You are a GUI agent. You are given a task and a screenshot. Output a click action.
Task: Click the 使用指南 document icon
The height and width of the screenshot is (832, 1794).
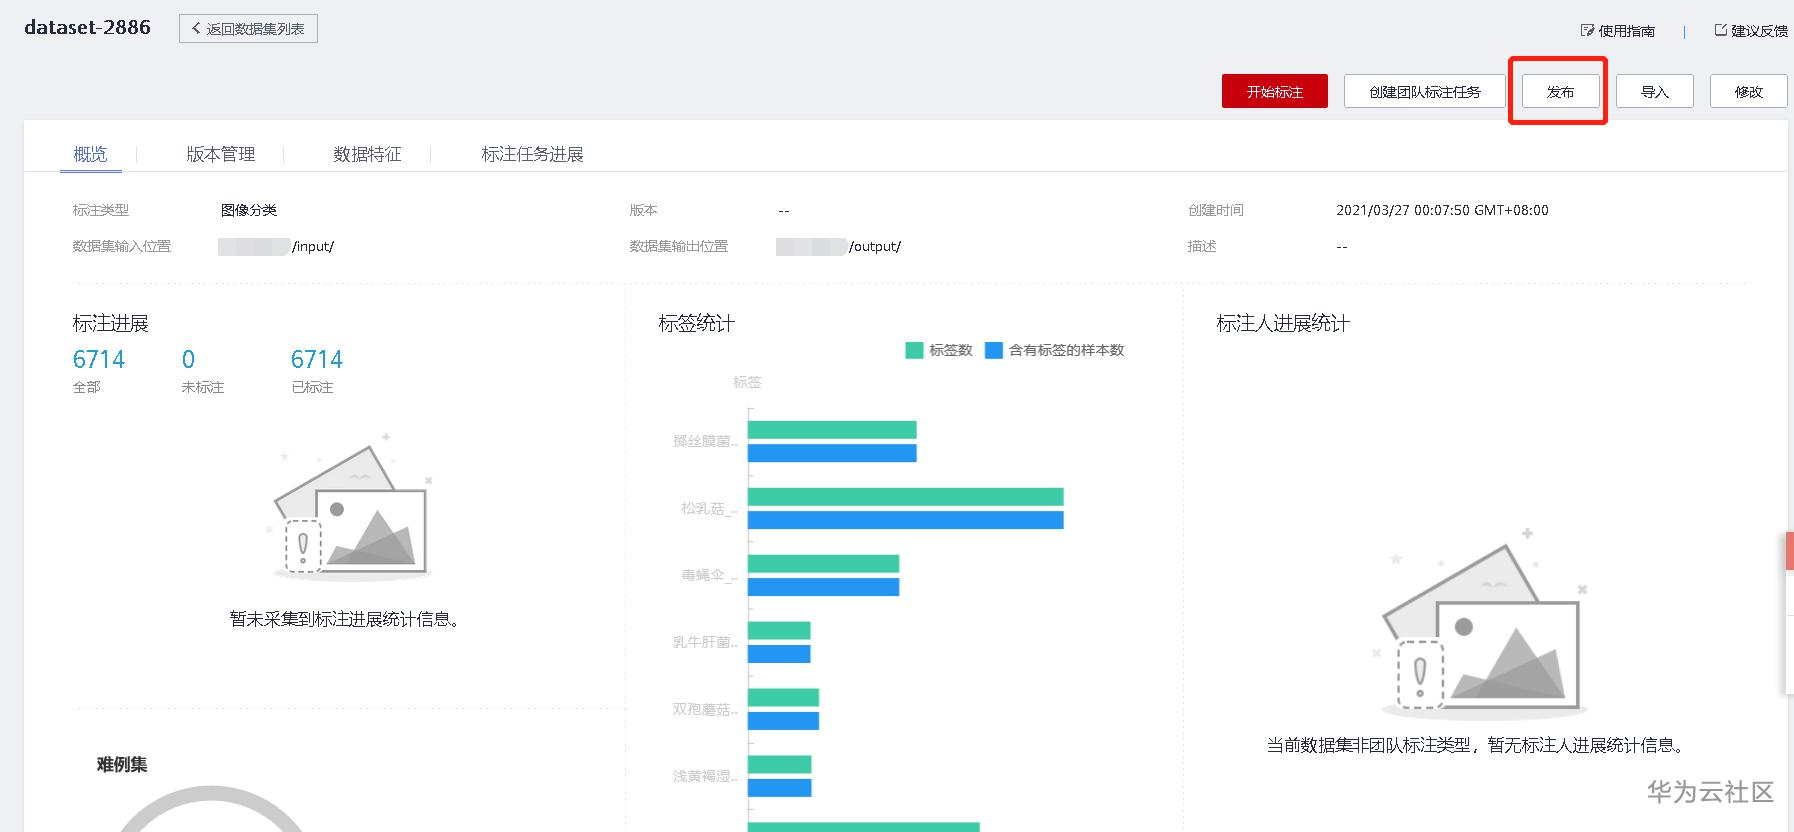pyautogui.click(x=1587, y=30)
